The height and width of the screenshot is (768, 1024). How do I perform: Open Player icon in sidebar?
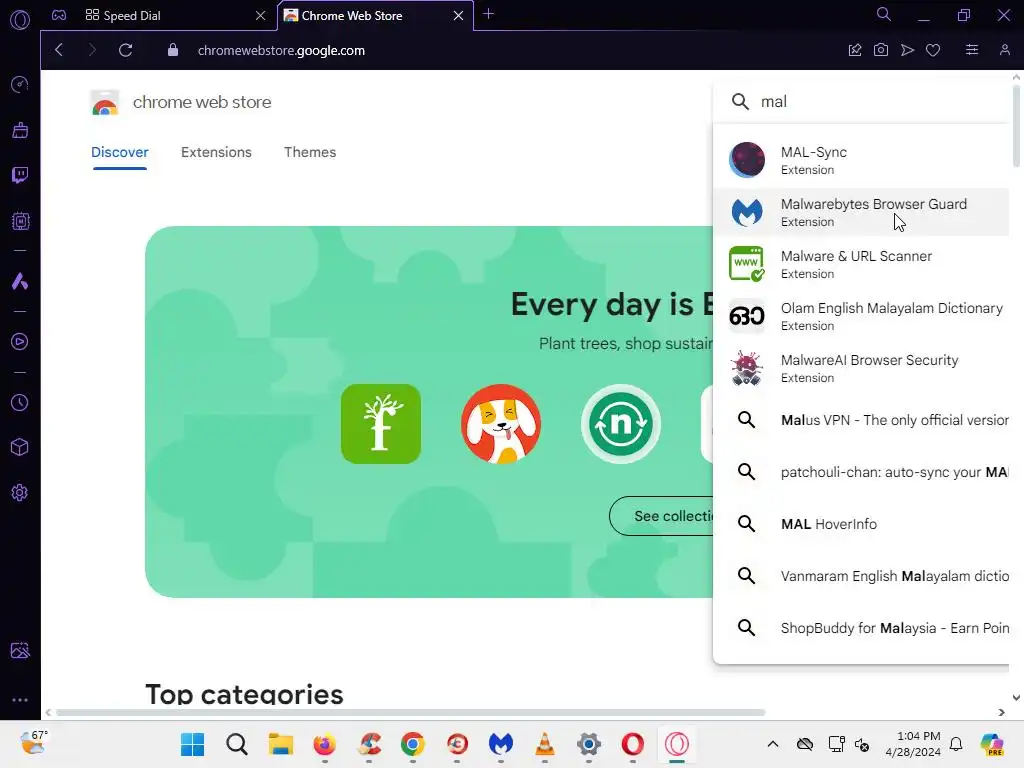click(x=20, y=342)
